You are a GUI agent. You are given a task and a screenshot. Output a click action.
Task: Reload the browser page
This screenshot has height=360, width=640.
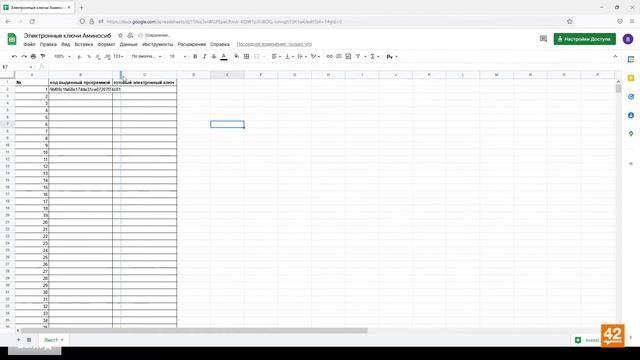32,21
